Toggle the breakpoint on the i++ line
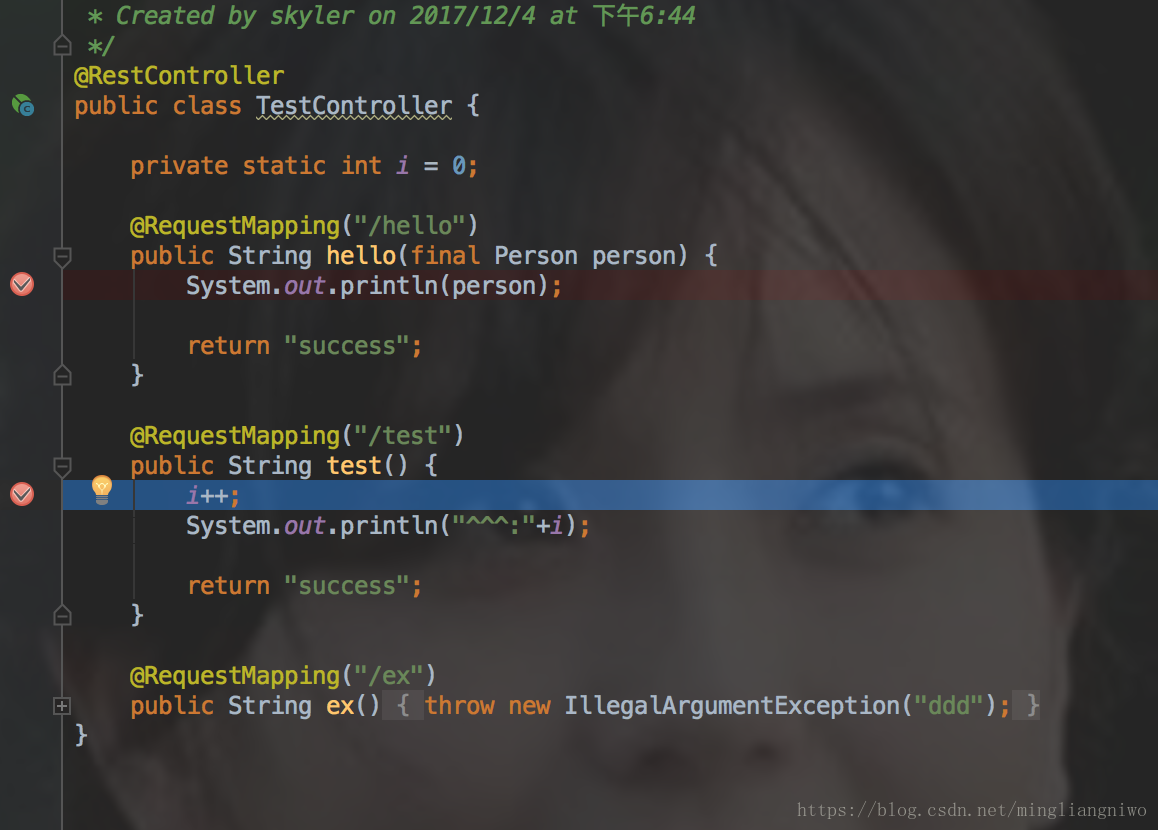1158x830 pixels. coord(22,493)
